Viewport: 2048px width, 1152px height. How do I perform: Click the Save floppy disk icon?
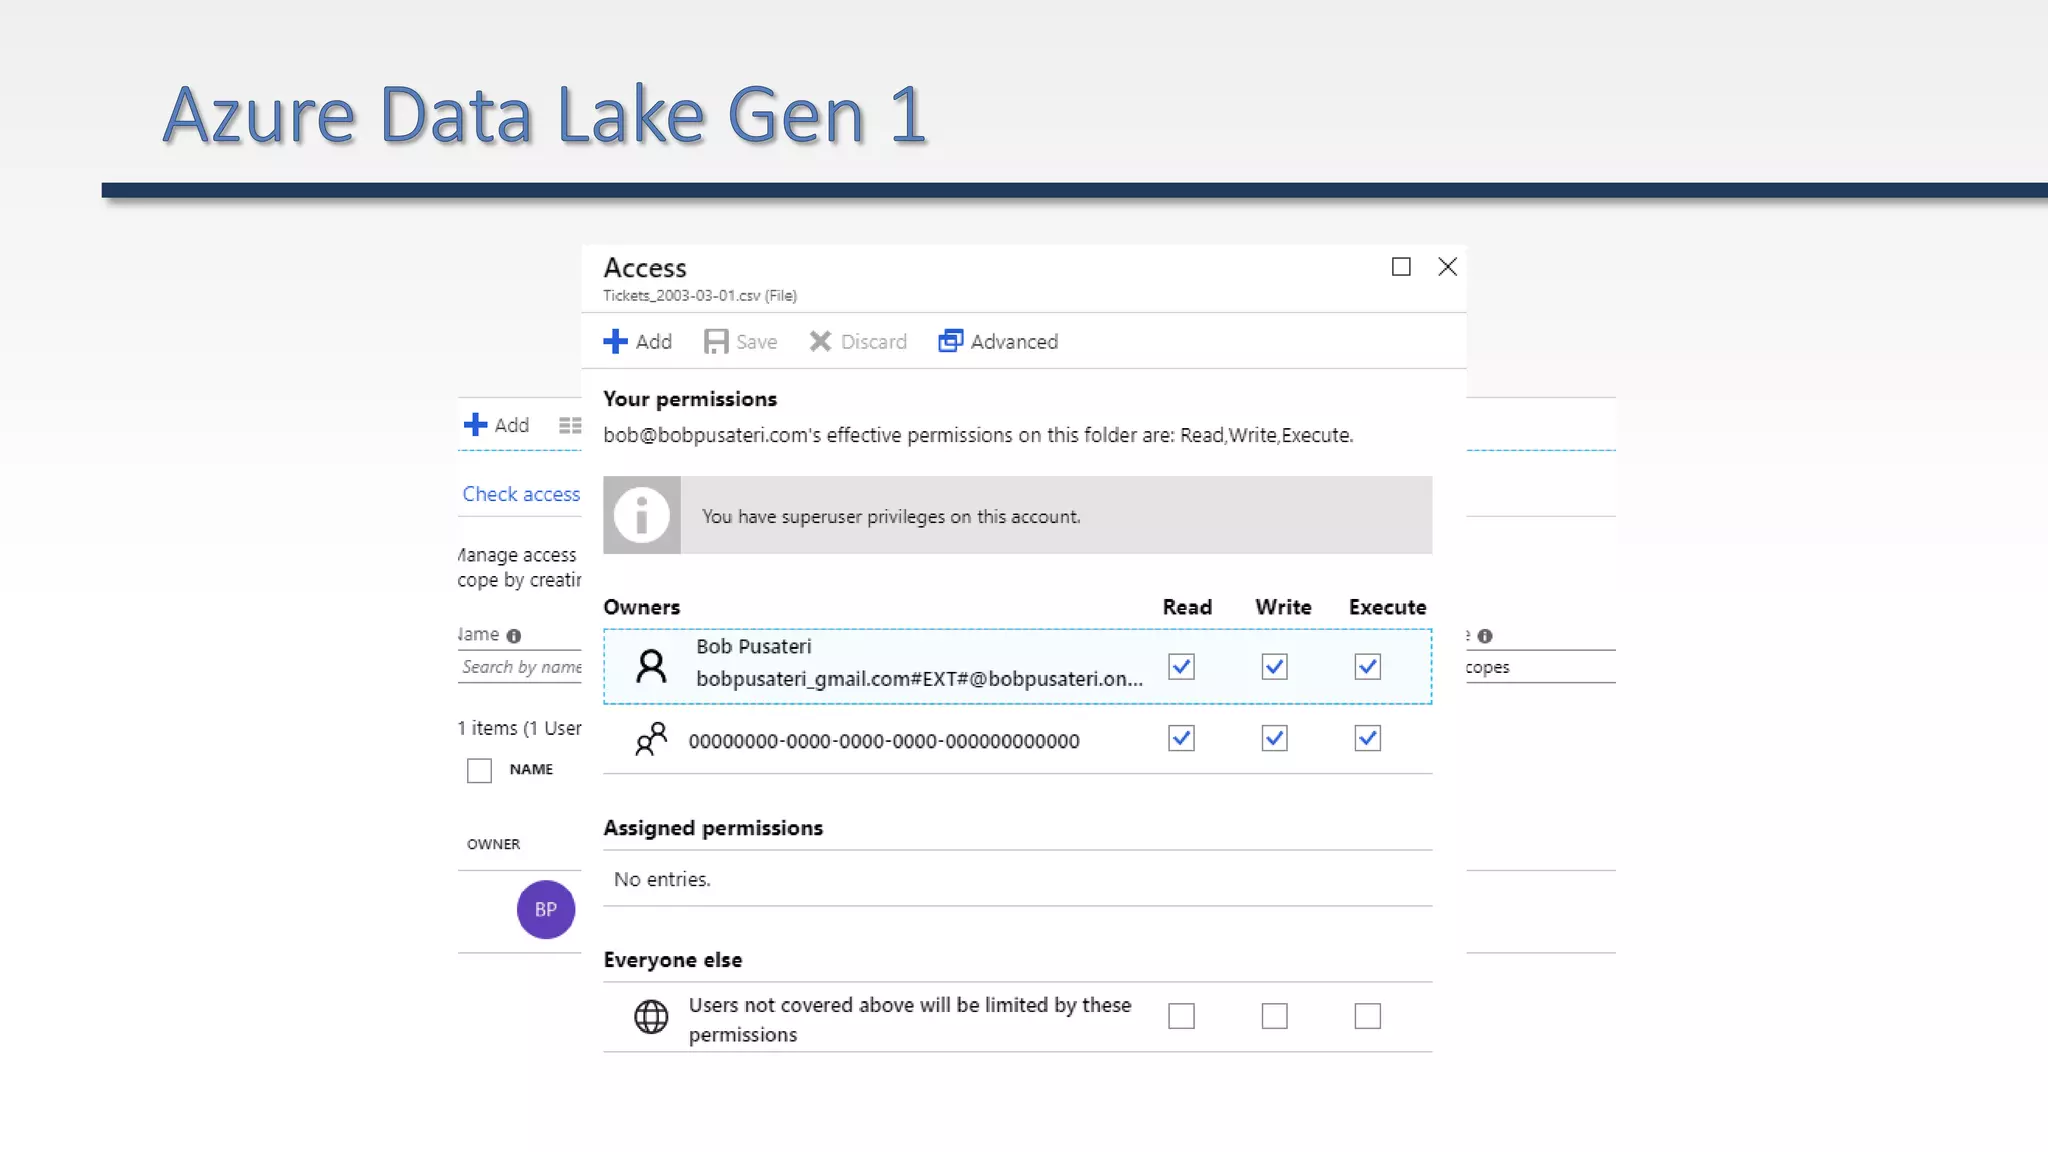[716, 342]
